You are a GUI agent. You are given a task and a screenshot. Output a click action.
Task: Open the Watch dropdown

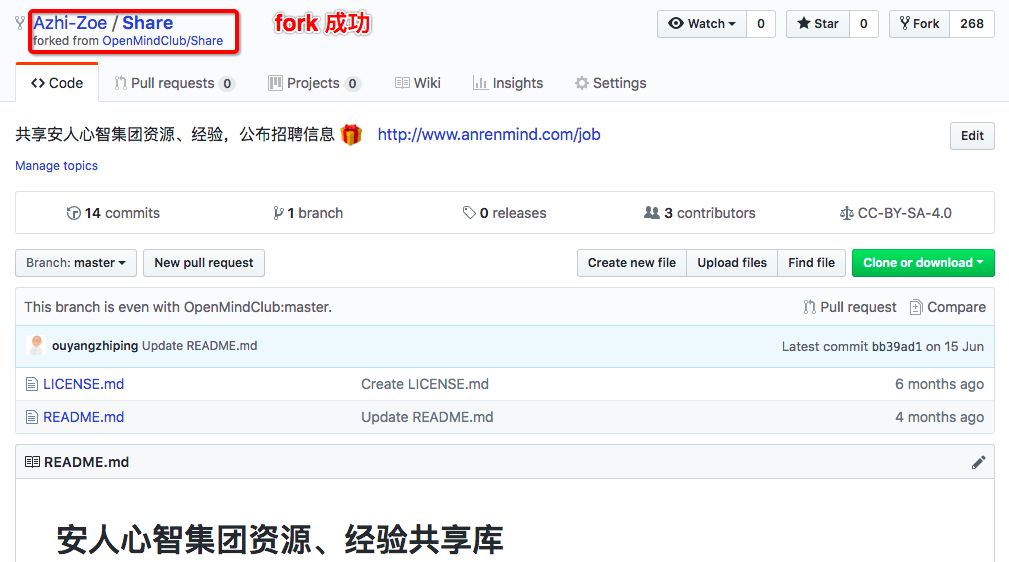[701, 24]
